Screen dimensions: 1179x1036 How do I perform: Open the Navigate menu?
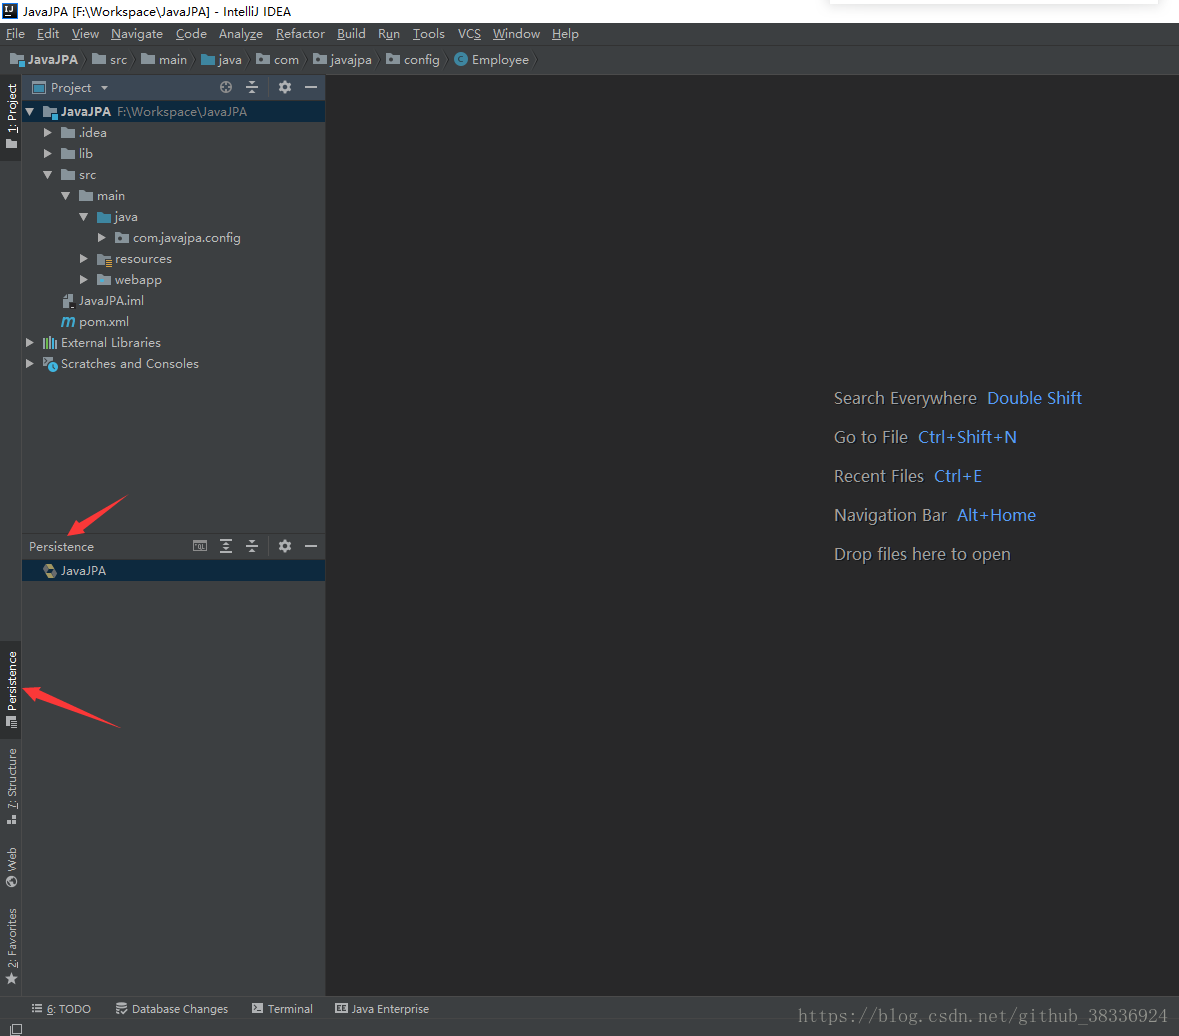point(137,34)
